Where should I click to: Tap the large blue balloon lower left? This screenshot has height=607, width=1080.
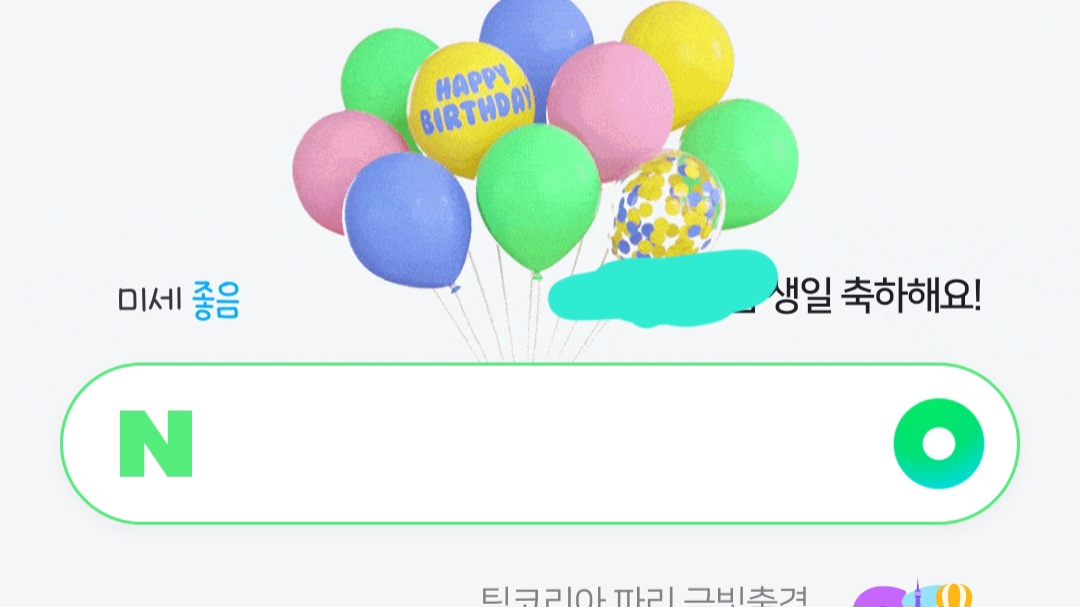point(408,220)
